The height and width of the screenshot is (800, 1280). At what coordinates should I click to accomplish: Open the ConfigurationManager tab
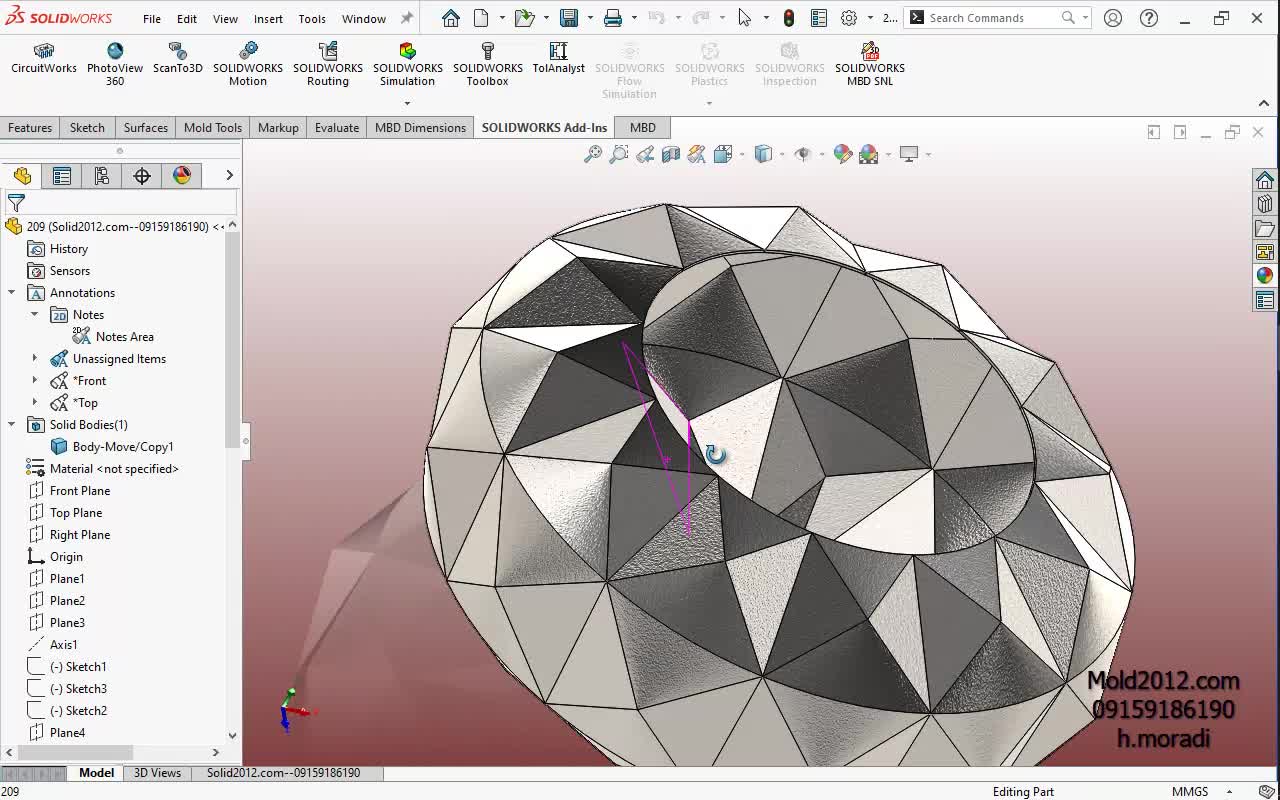(x=102, y=176)
